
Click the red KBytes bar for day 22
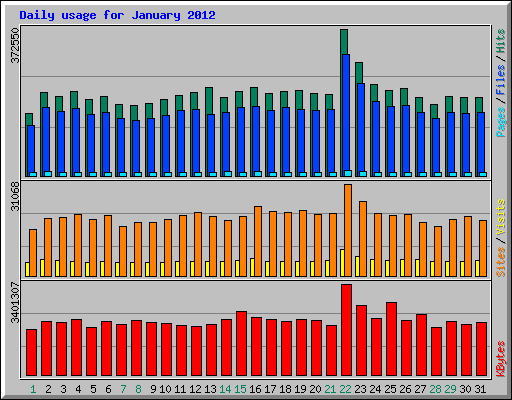346,330
